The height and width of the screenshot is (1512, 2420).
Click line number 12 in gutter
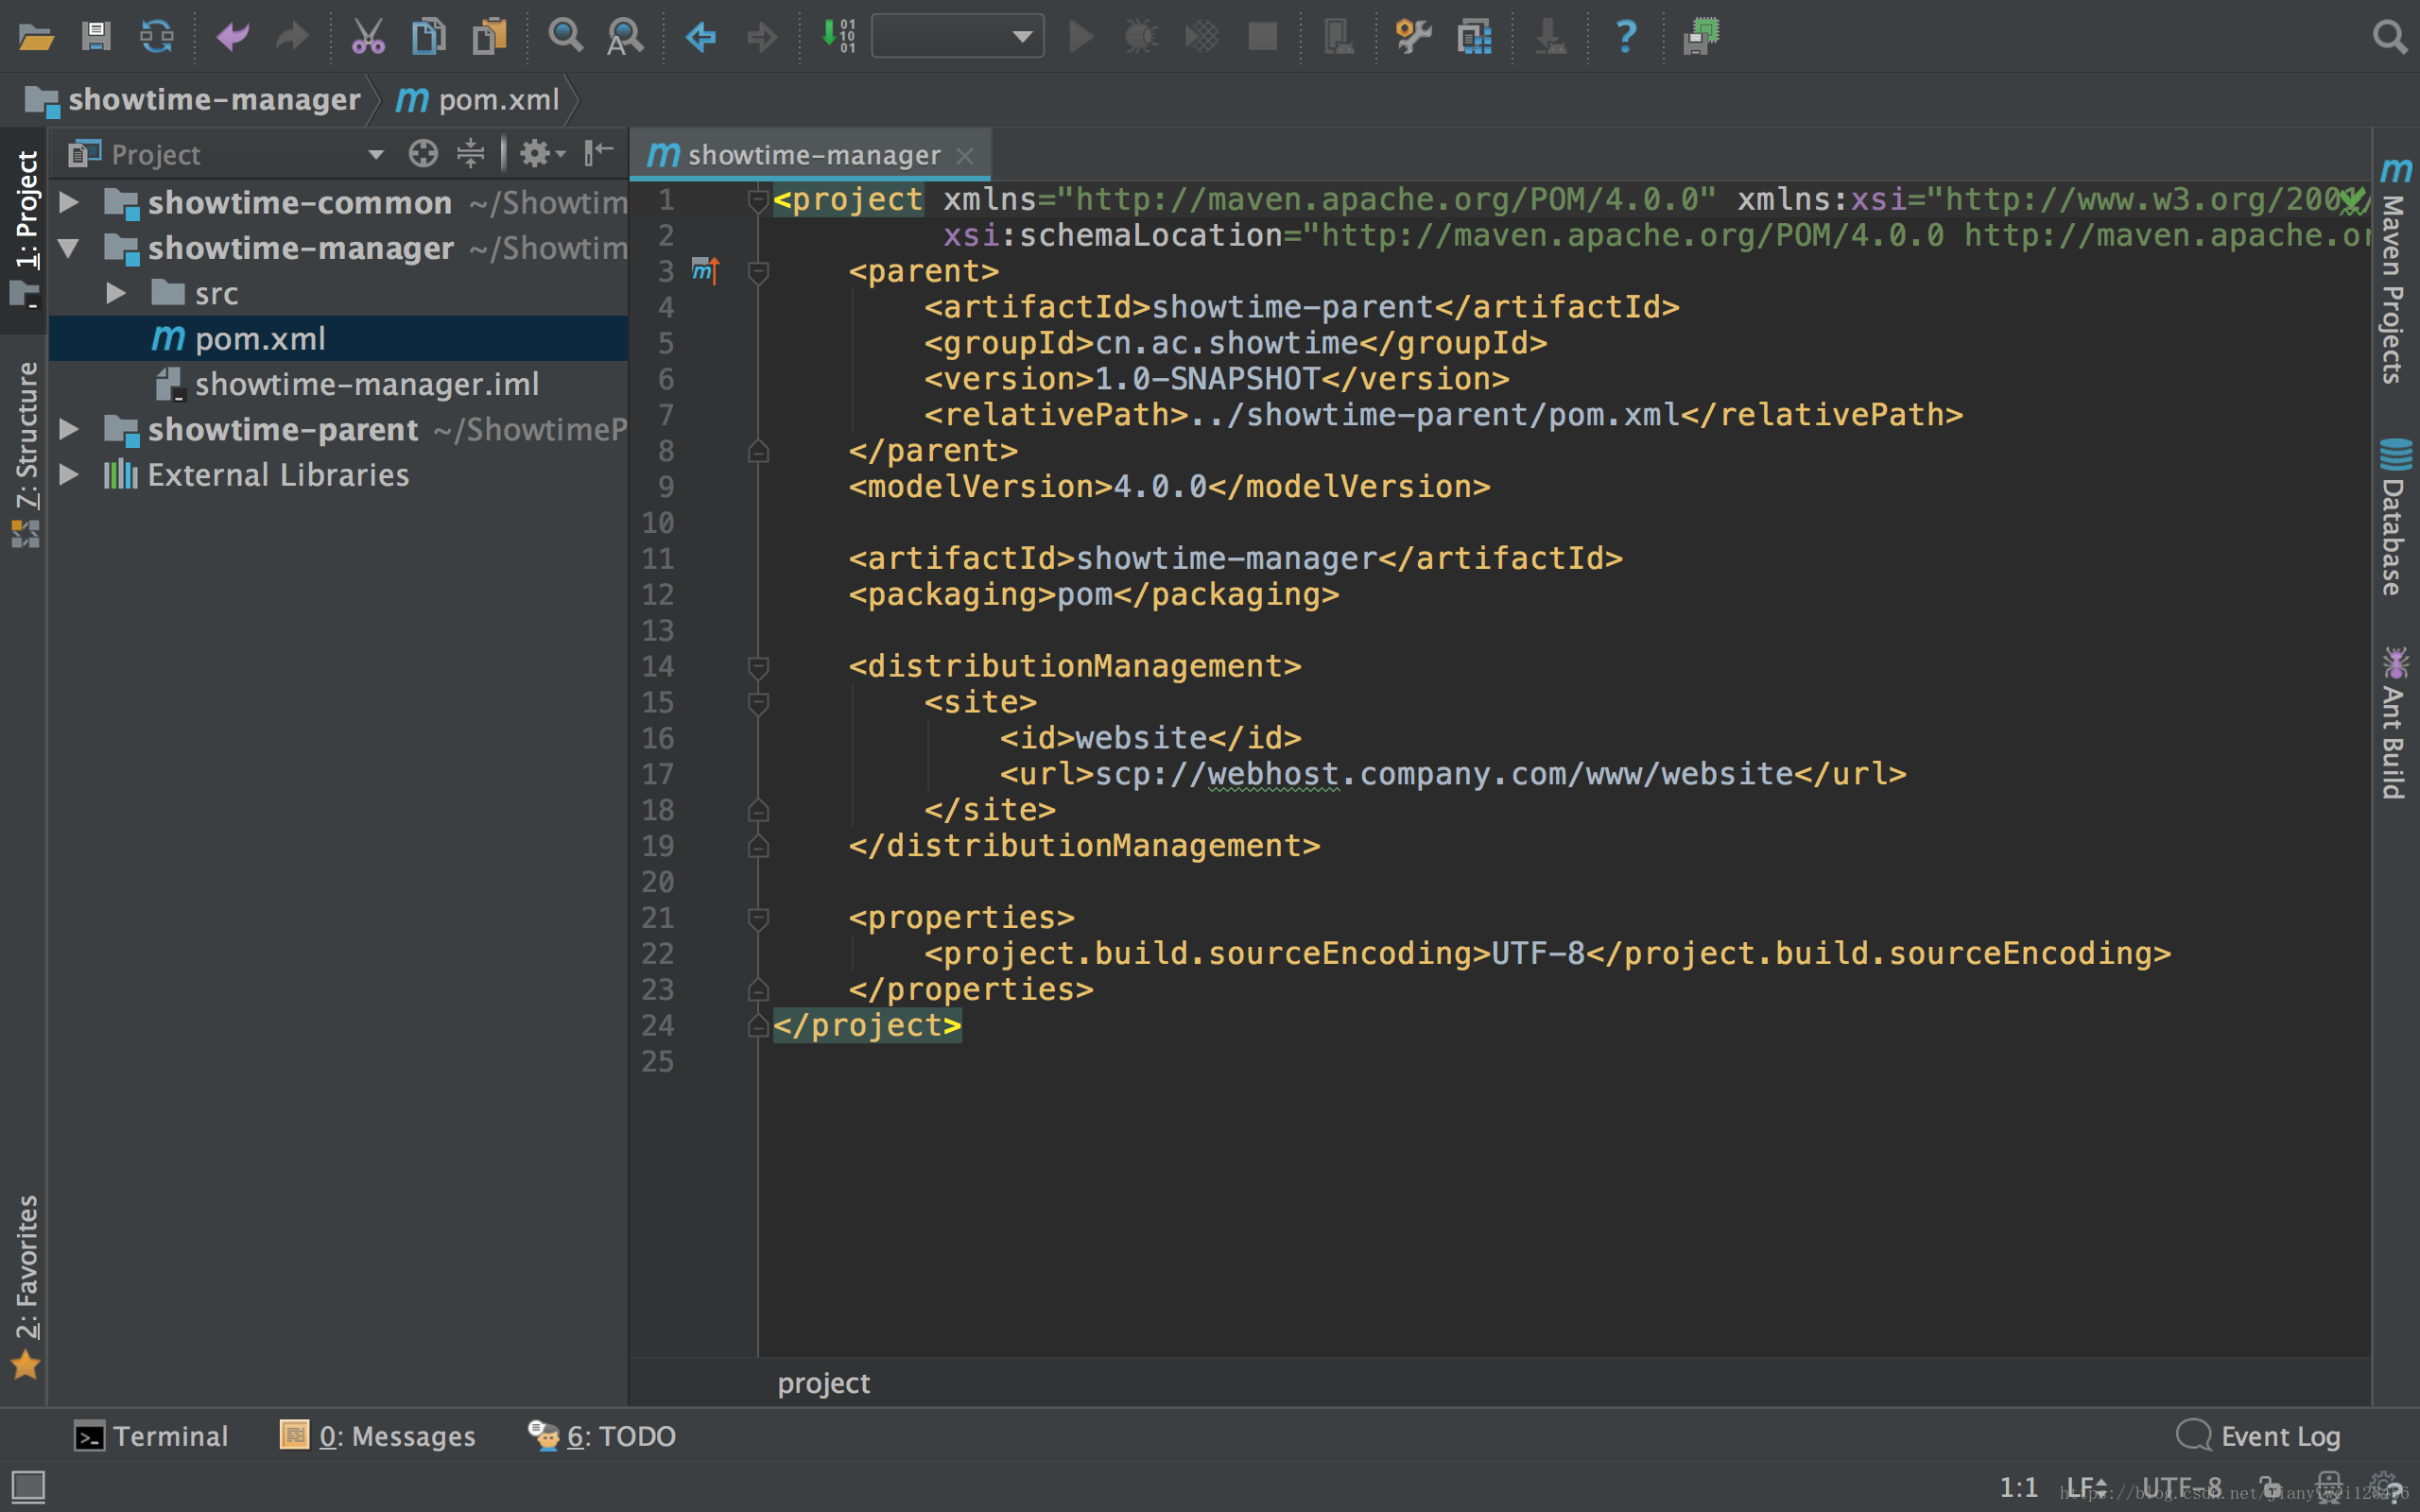[x=657, y=595]
